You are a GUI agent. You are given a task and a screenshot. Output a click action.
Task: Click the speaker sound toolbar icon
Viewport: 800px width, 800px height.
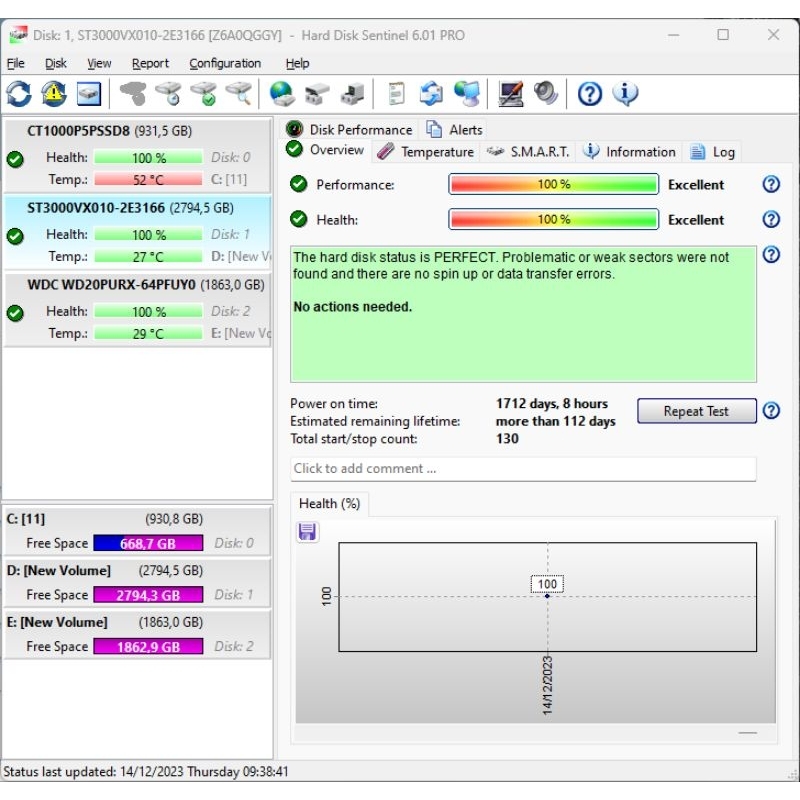545,94
